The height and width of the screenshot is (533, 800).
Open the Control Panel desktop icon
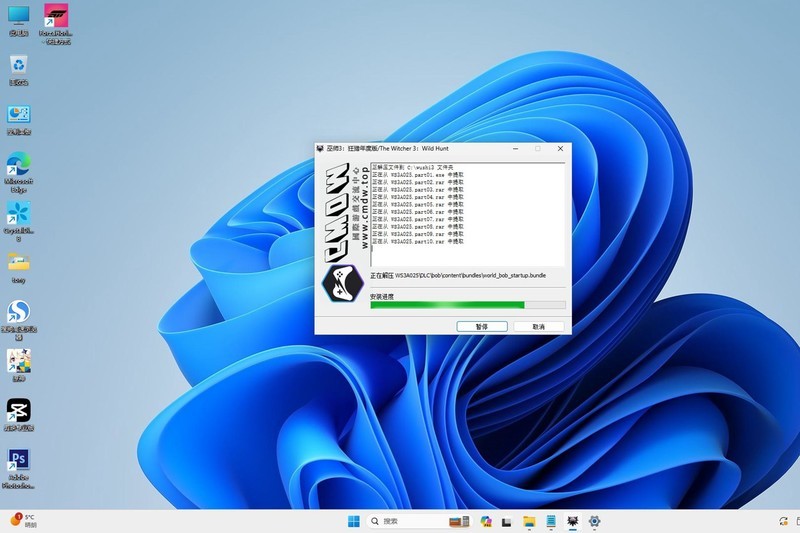[x=18, y=119]
